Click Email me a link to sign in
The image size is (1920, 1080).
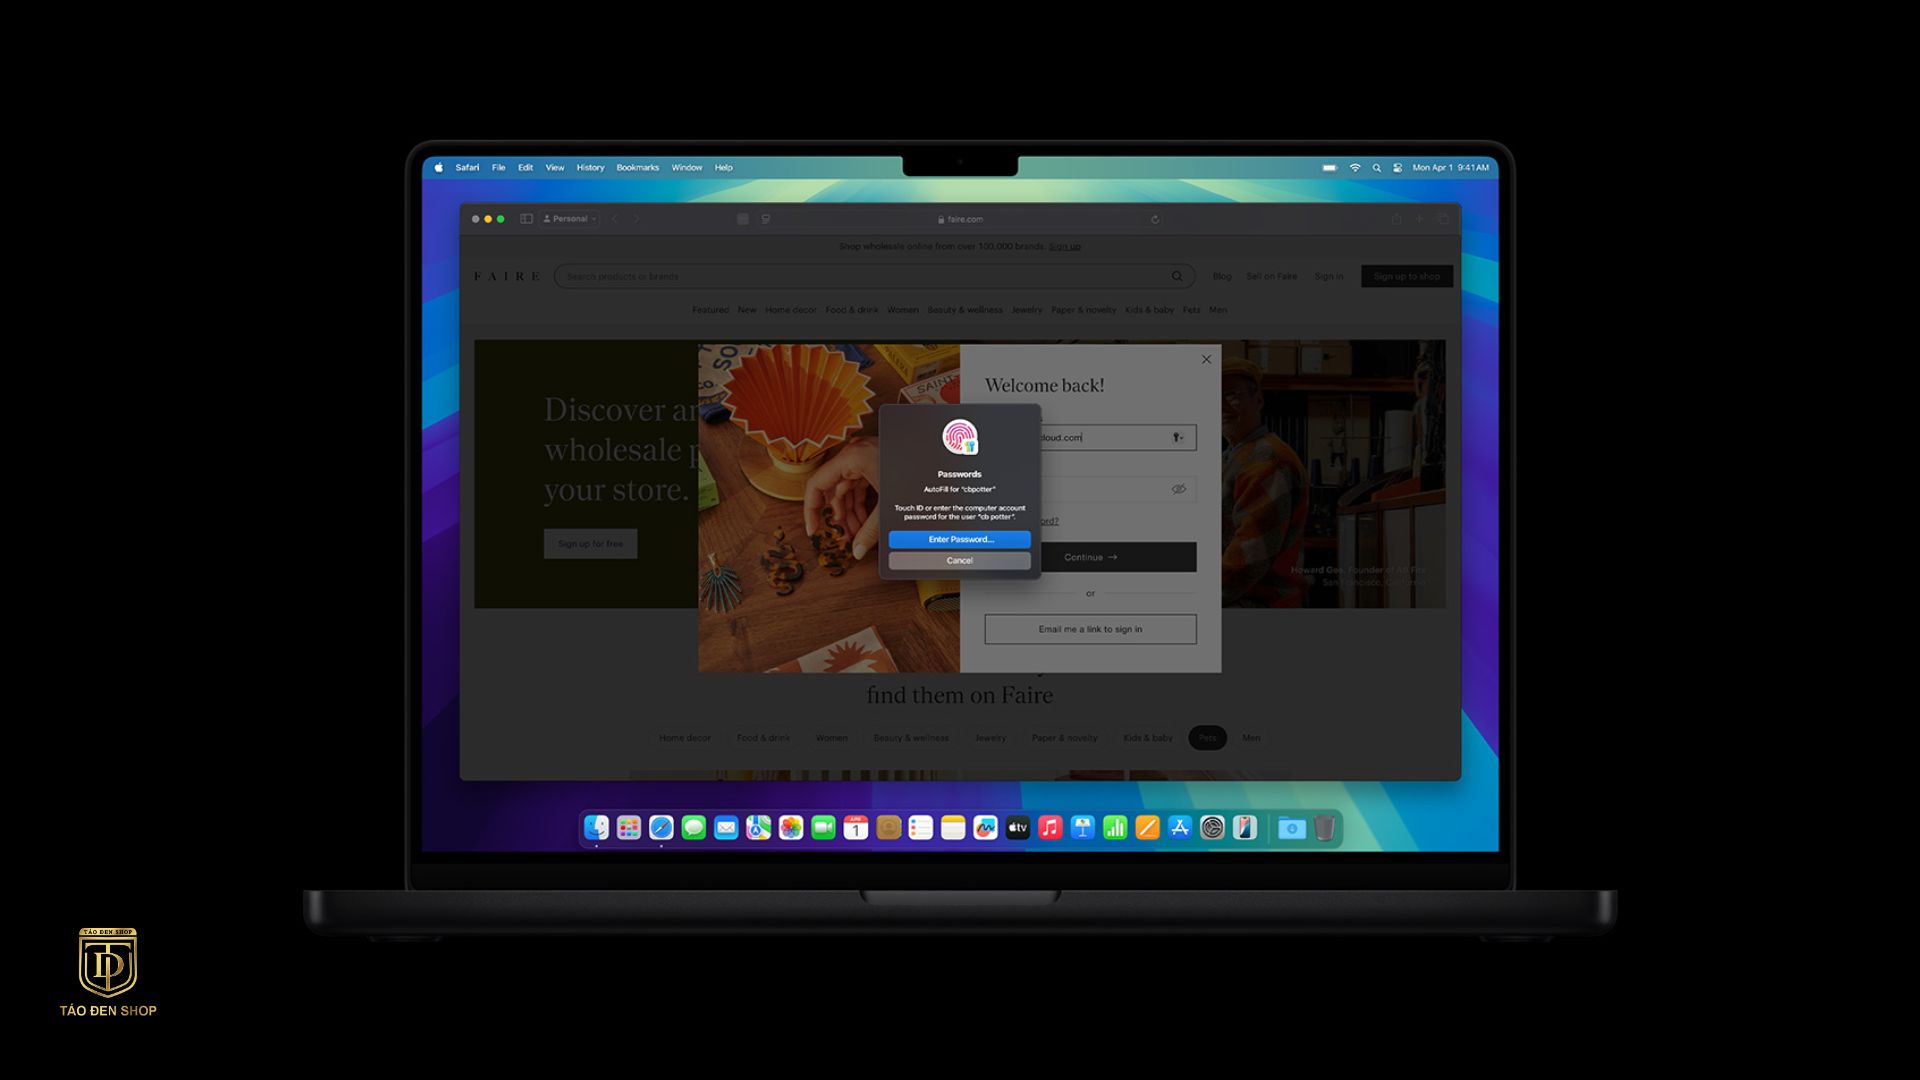pos(1090,629)
